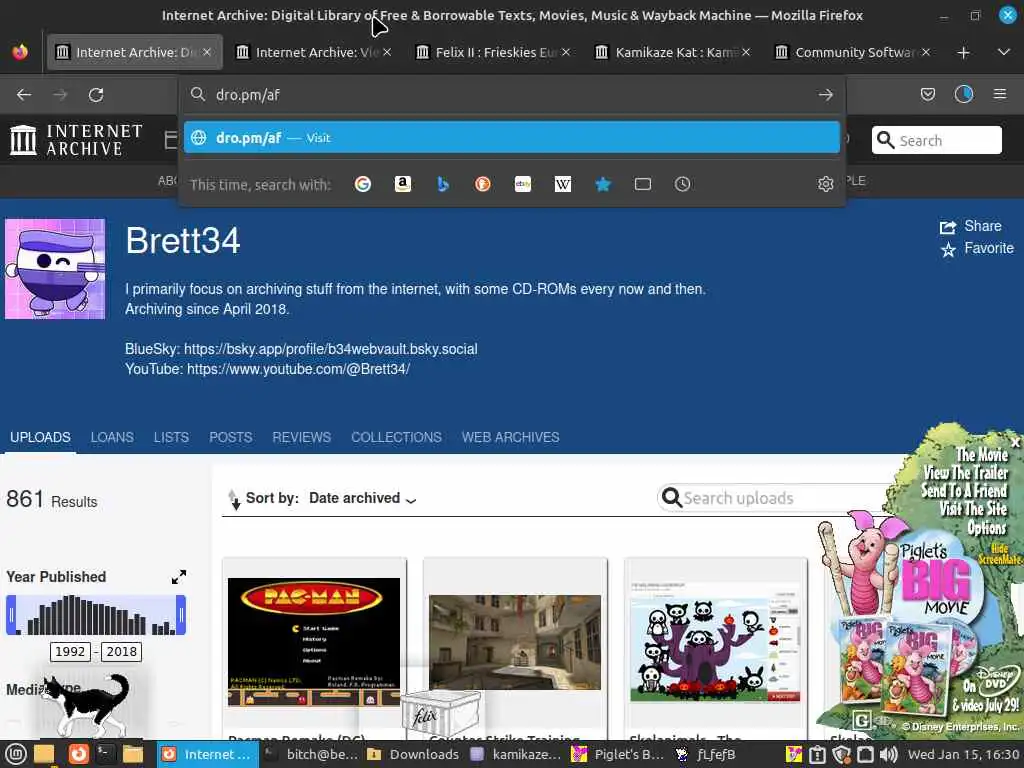
Task: Open Downloads window from taskbar
Action: coord(413,754)
